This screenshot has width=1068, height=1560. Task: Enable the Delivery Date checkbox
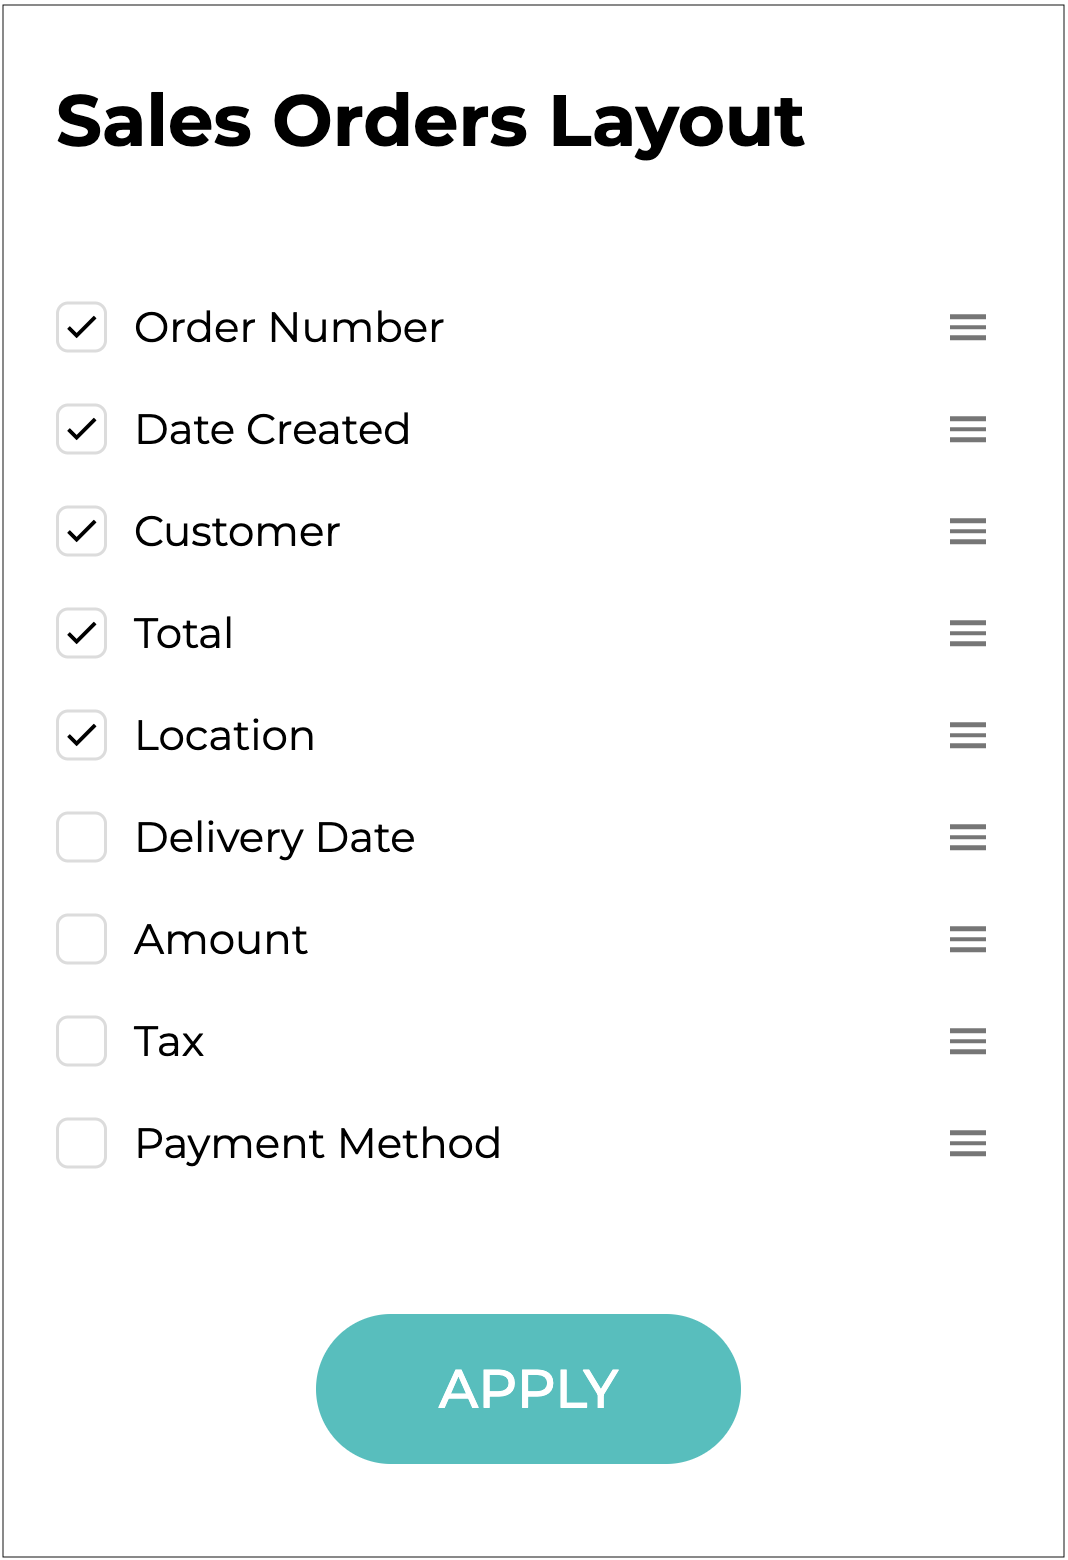click(x=81, y=837)
